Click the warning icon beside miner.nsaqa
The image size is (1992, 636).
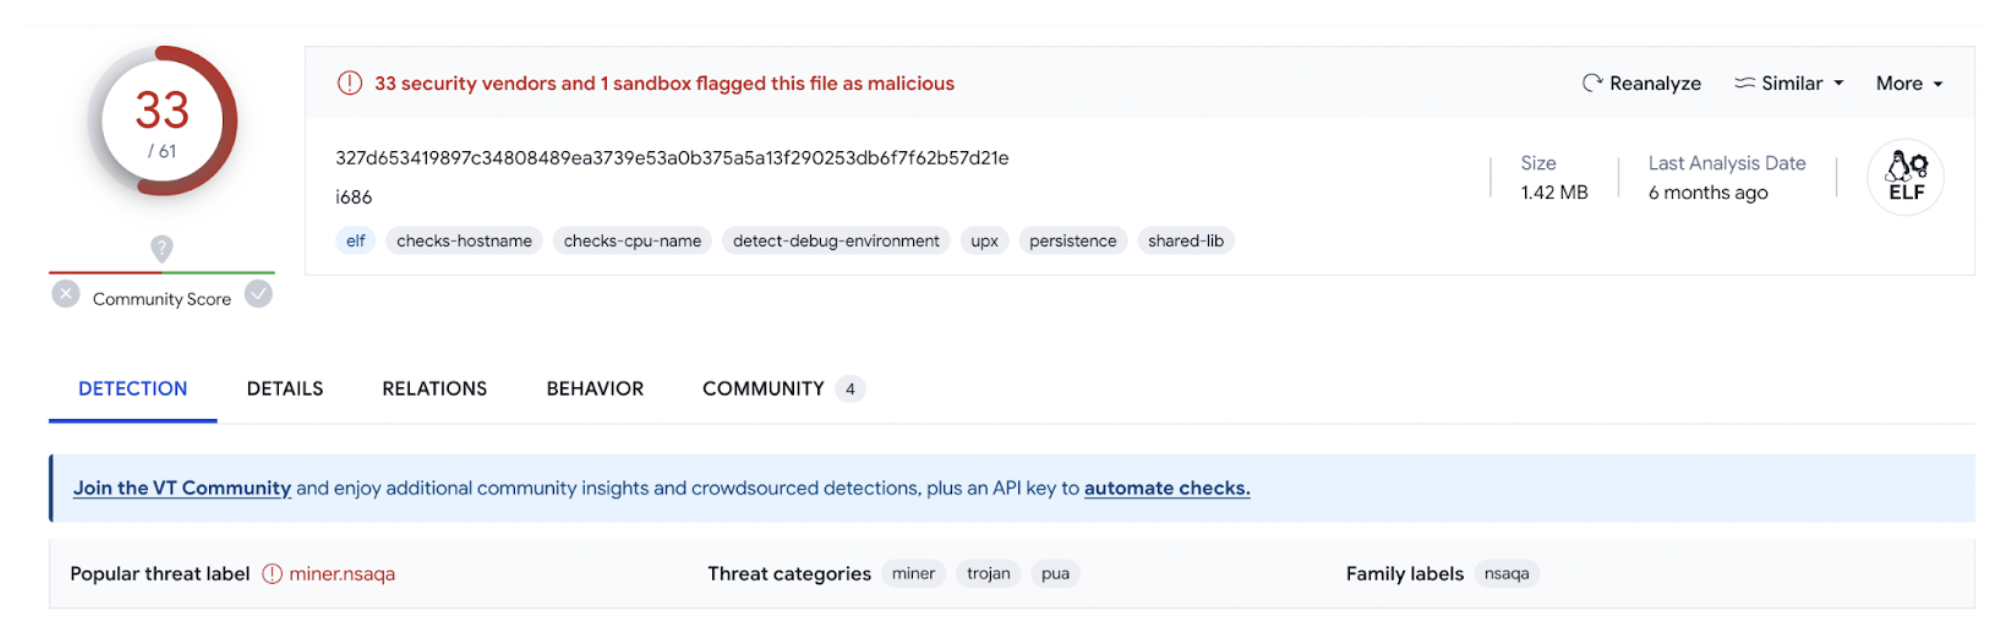272,574
